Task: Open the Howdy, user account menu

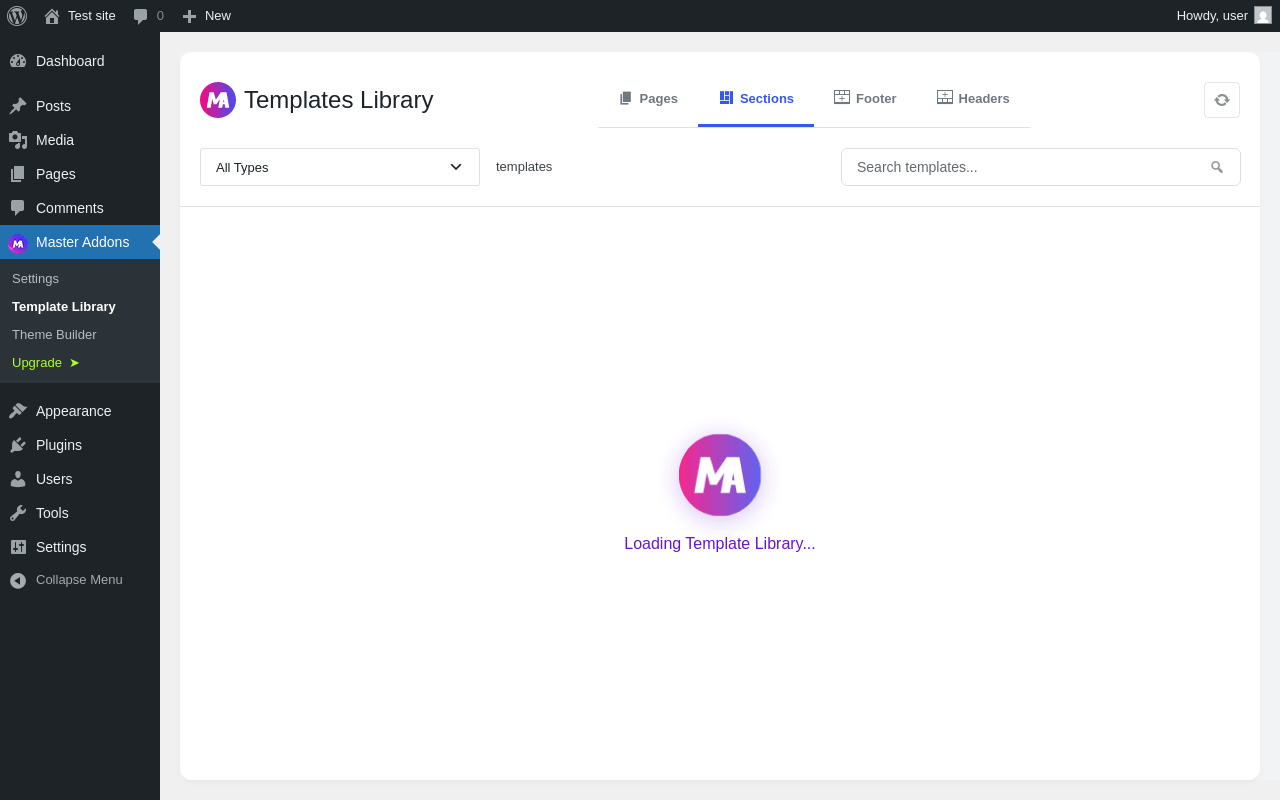Action: 1224,16
